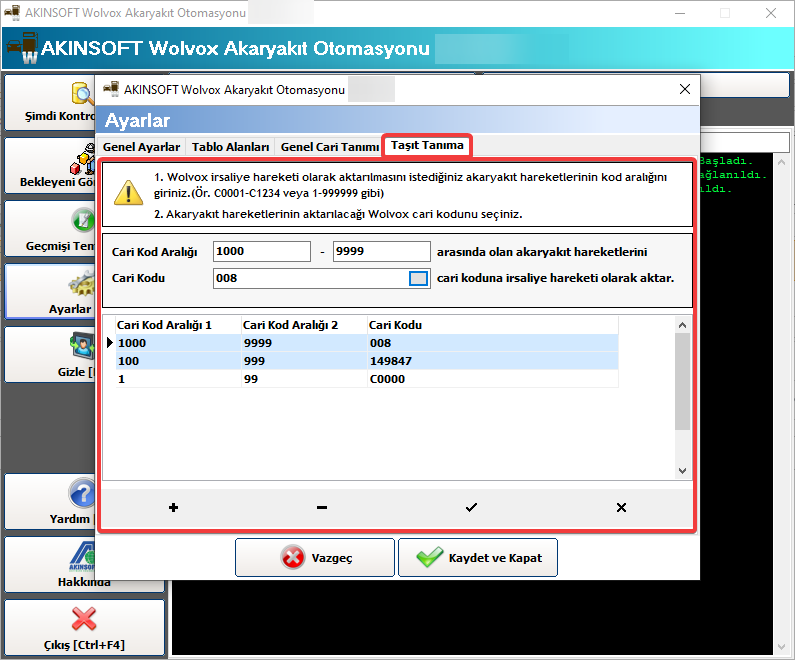Select the table row starting with 1
795x660 pixels.
[367, 379]
